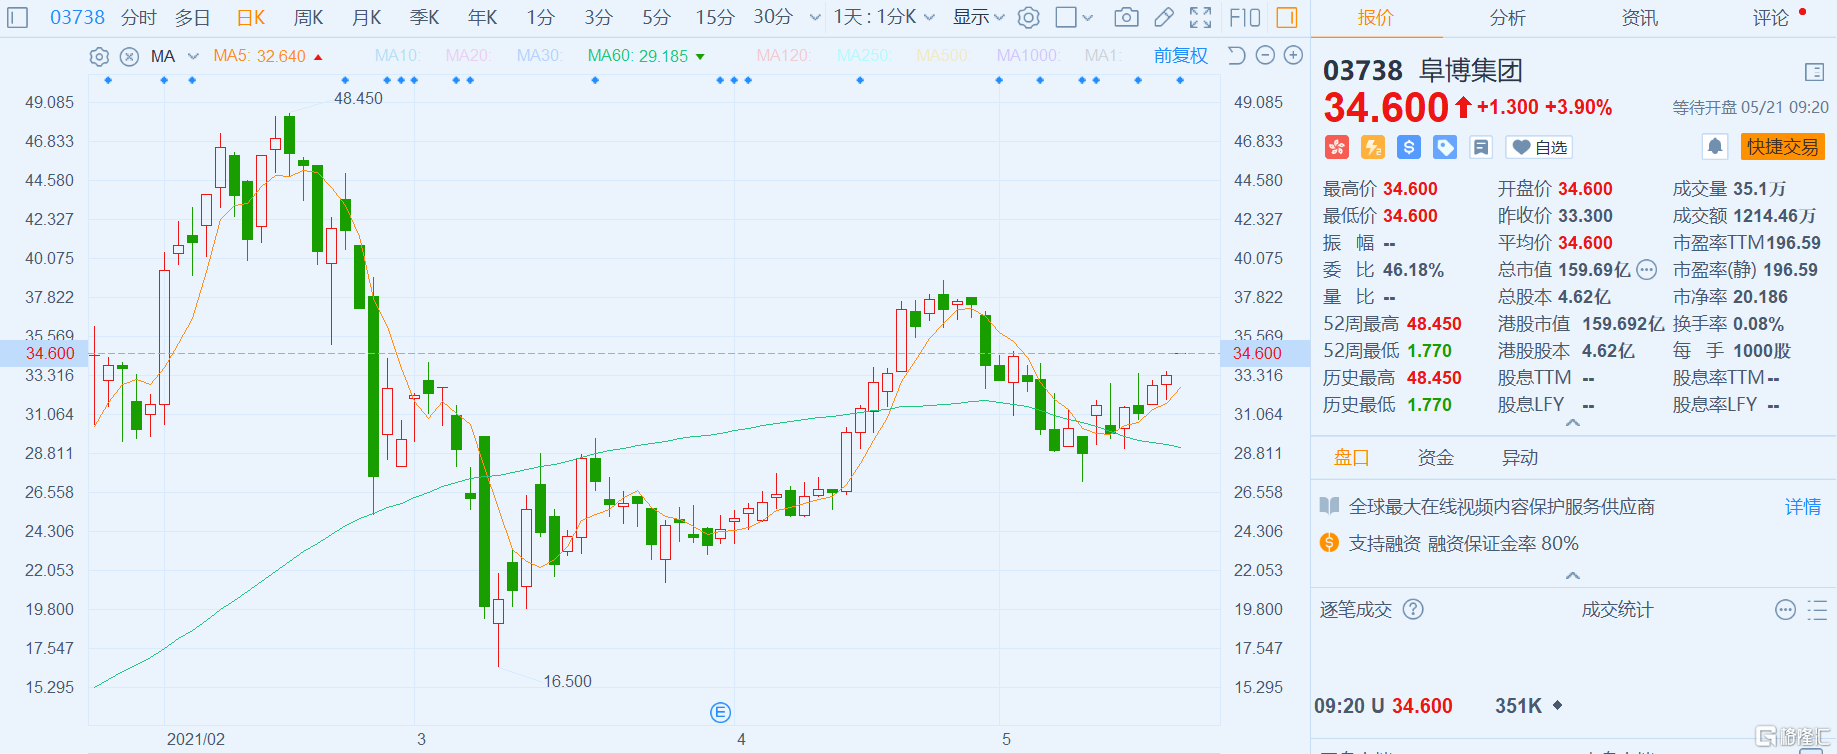Open the 前复权 adjustment dropdown
This screenshot has width=1837, height=754.
(x=1181, y=56)
